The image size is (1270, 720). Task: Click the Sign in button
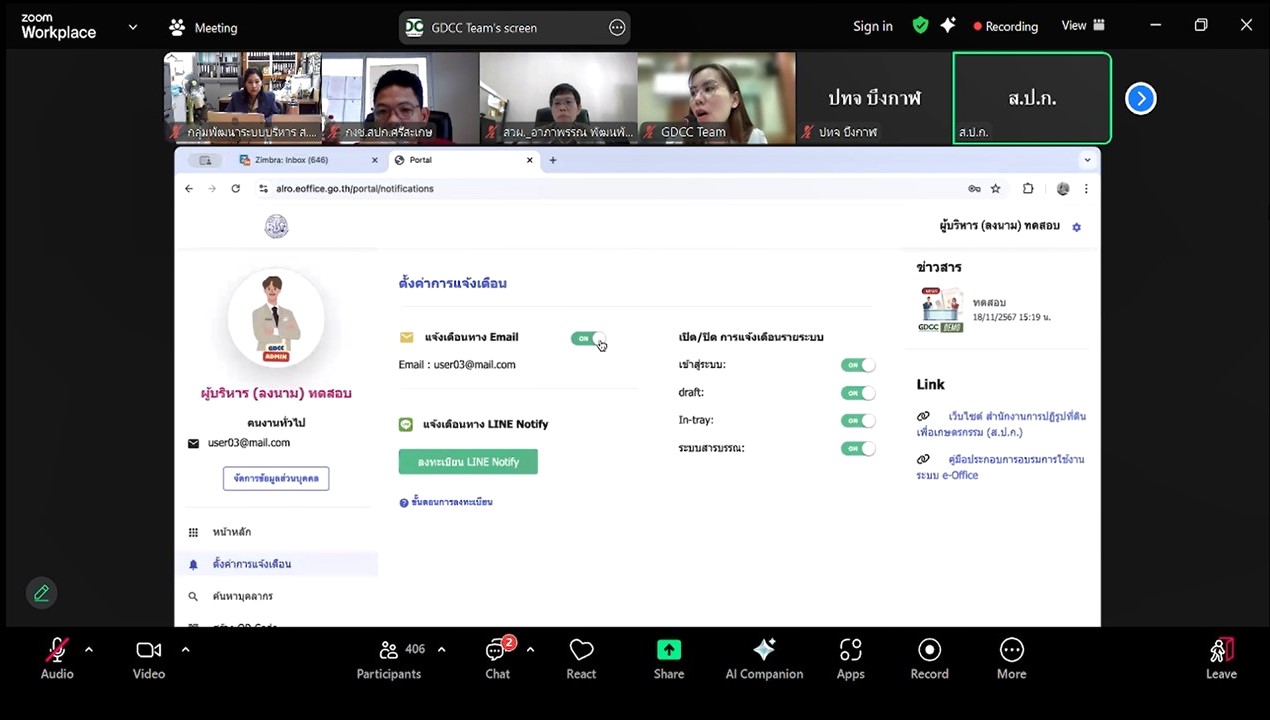873,26
